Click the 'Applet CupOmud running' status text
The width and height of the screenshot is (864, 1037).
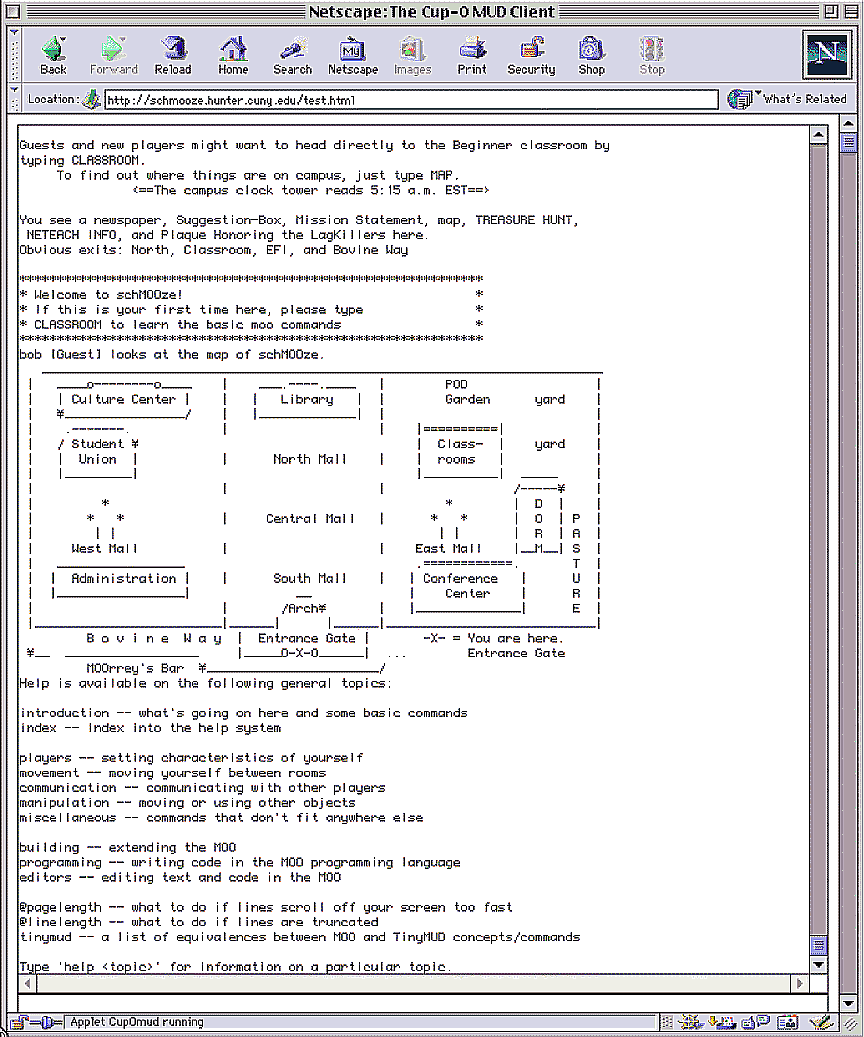pos(137,1022)
